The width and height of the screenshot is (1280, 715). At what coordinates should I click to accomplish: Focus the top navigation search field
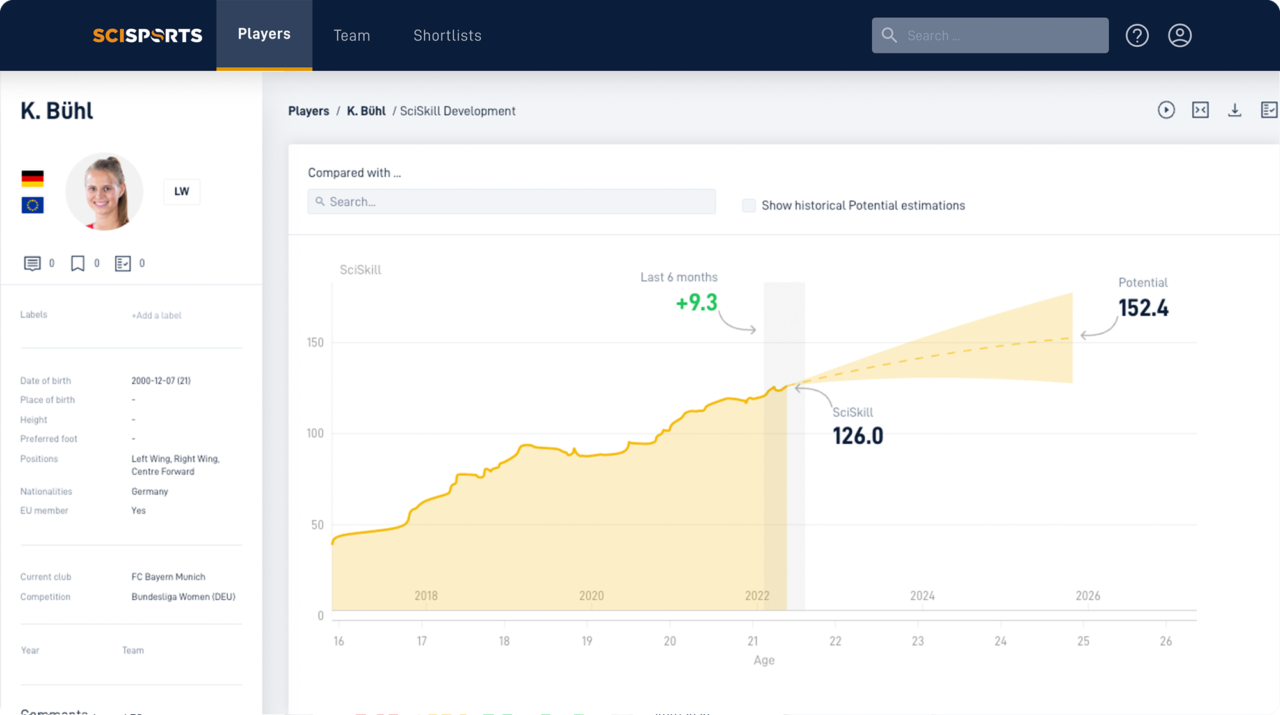(990, 35)
